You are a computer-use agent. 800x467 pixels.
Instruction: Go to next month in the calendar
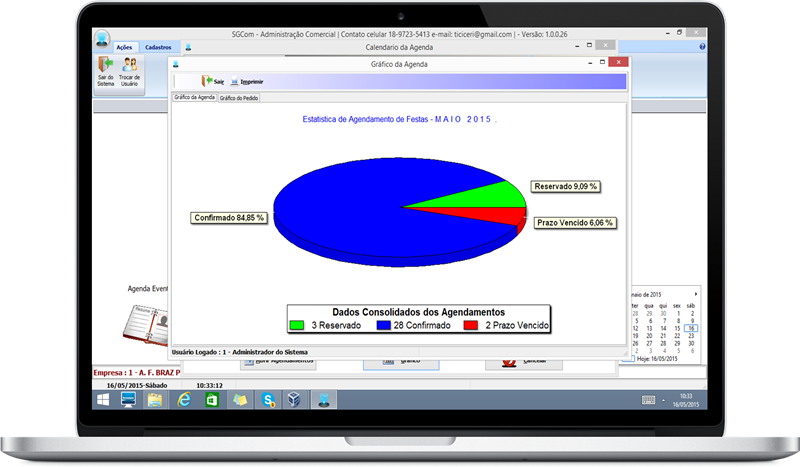coord(695,294)
